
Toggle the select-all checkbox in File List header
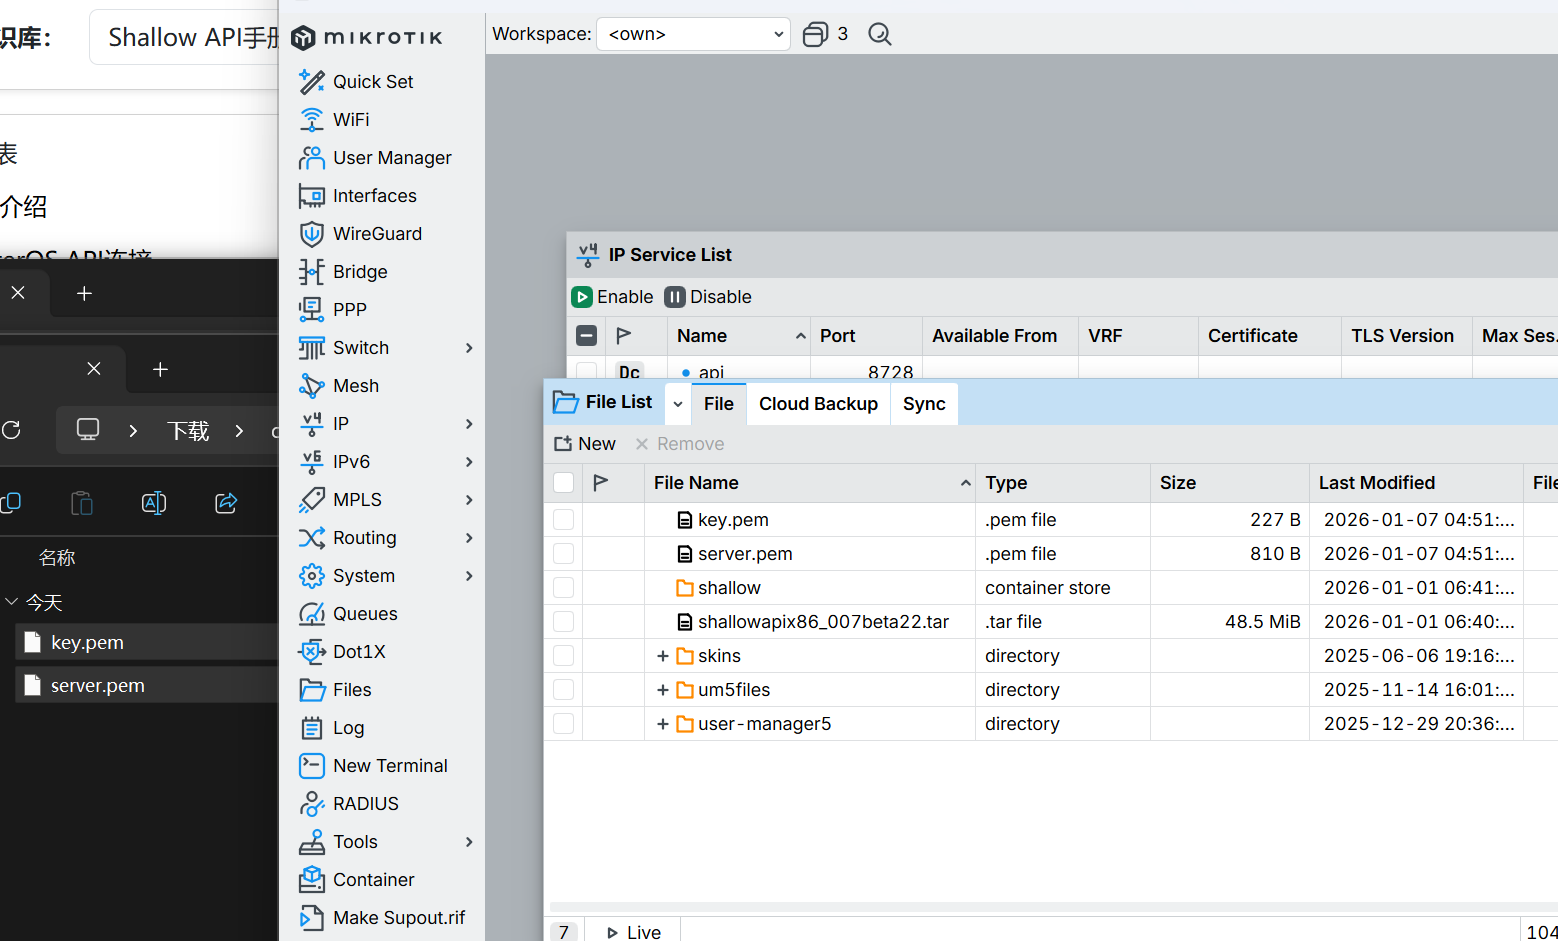(564, 483)
